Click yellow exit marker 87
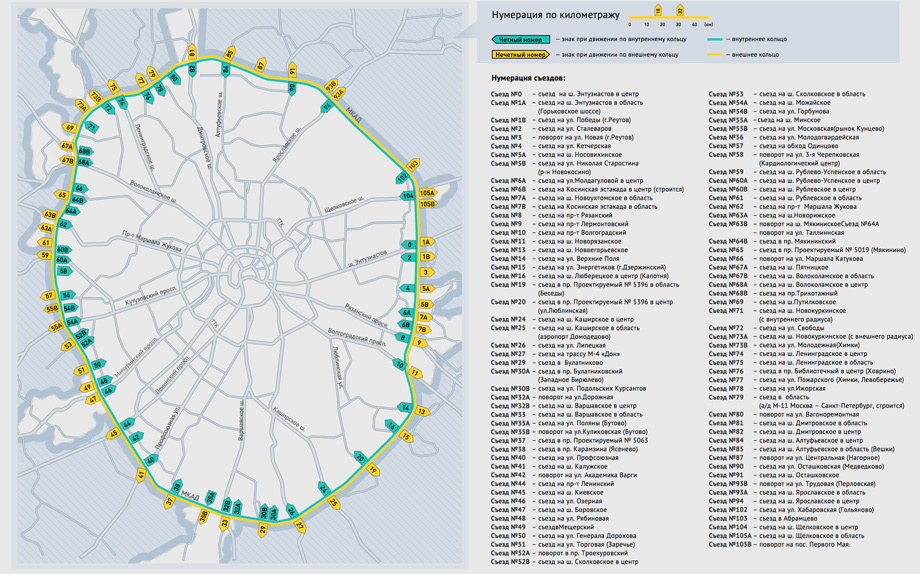 click(x=261, y=65)
